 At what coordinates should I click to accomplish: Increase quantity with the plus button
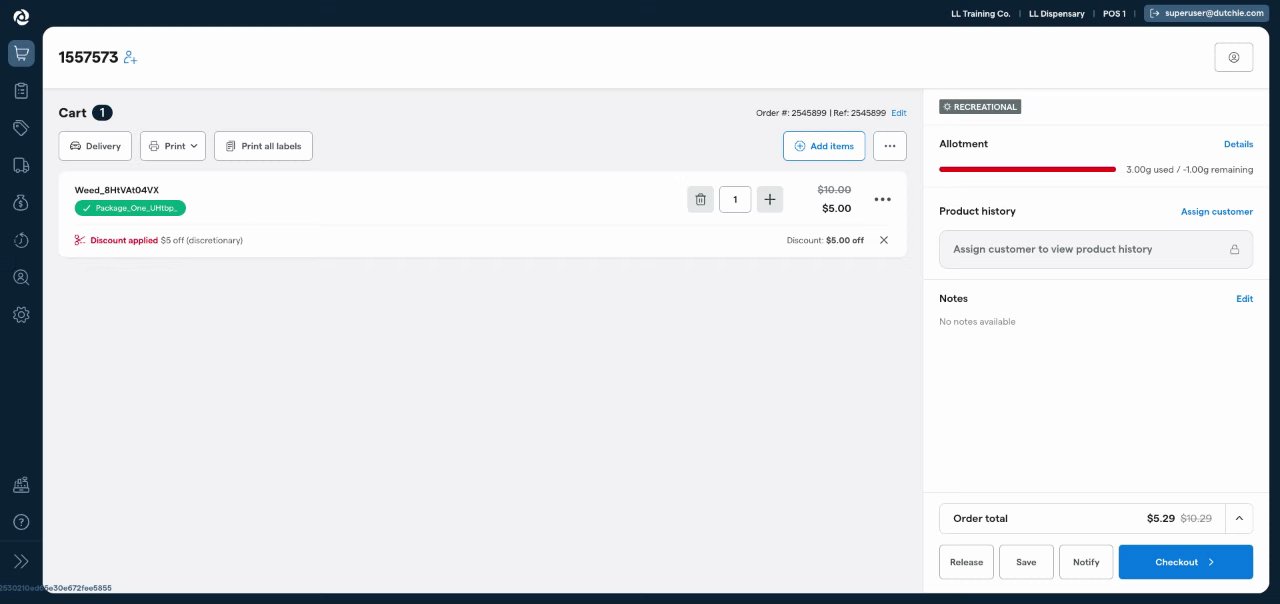tap(770, 199)
